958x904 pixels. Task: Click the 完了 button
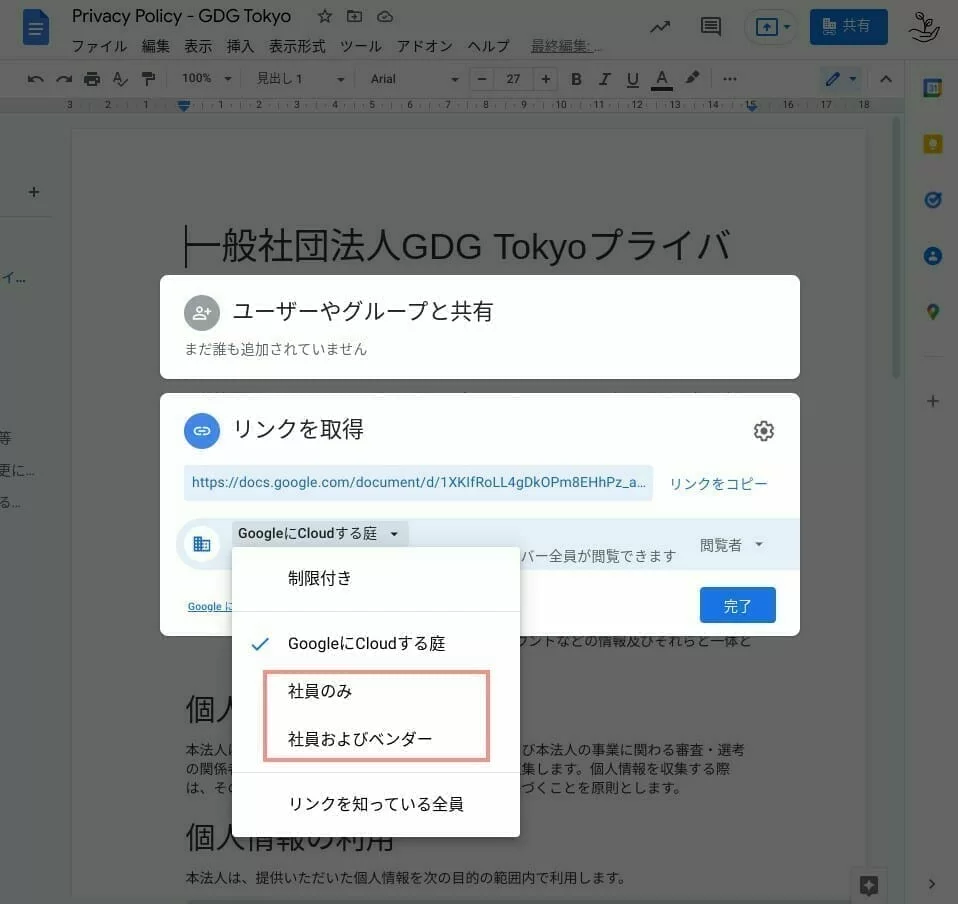tap(737, 605)
